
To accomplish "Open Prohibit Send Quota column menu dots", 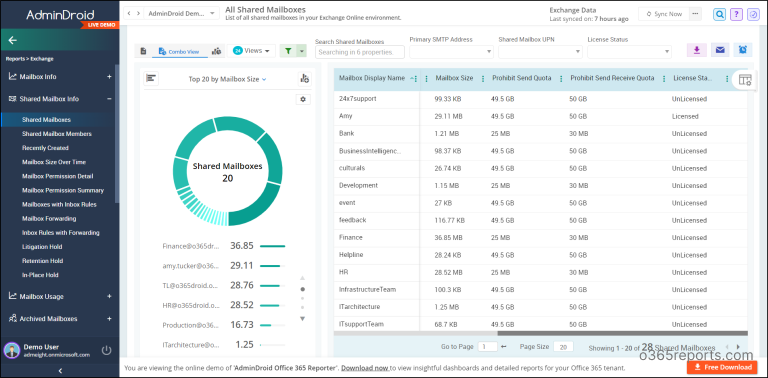I will click(561, 79).
